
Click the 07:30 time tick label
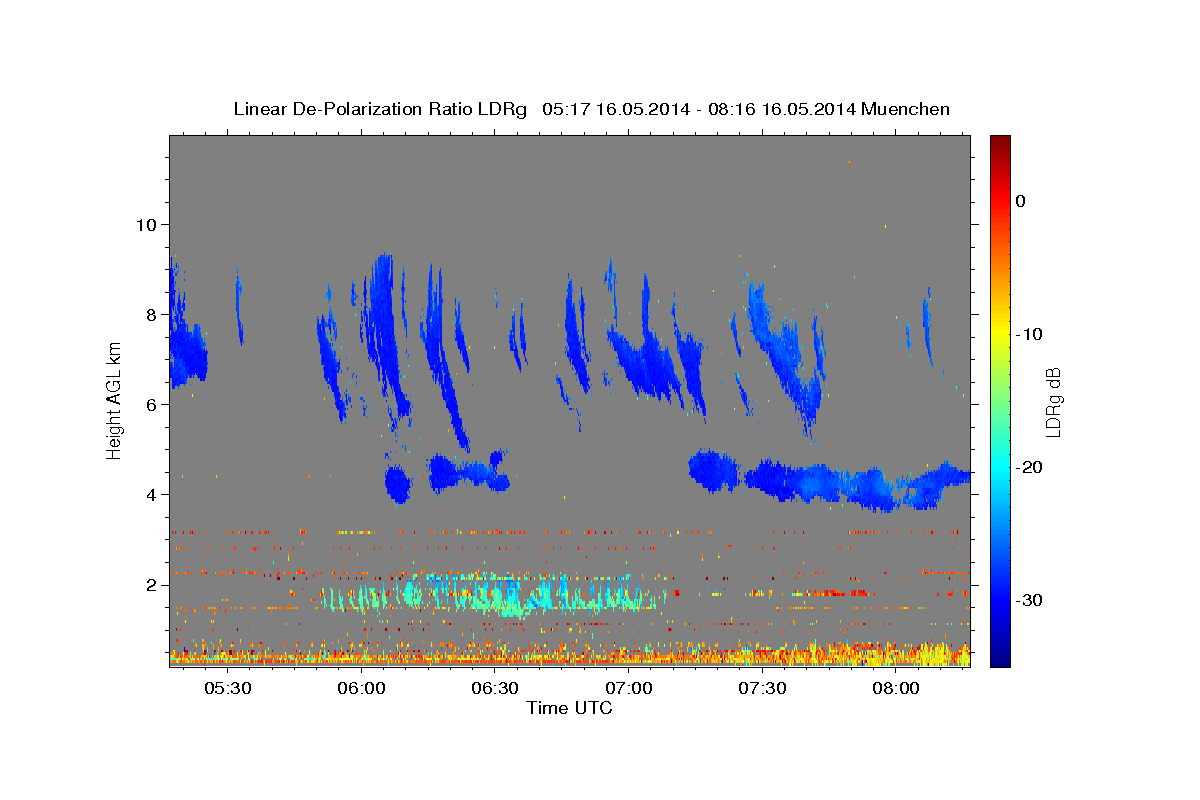pyautogui.click(x=762, y=688)
